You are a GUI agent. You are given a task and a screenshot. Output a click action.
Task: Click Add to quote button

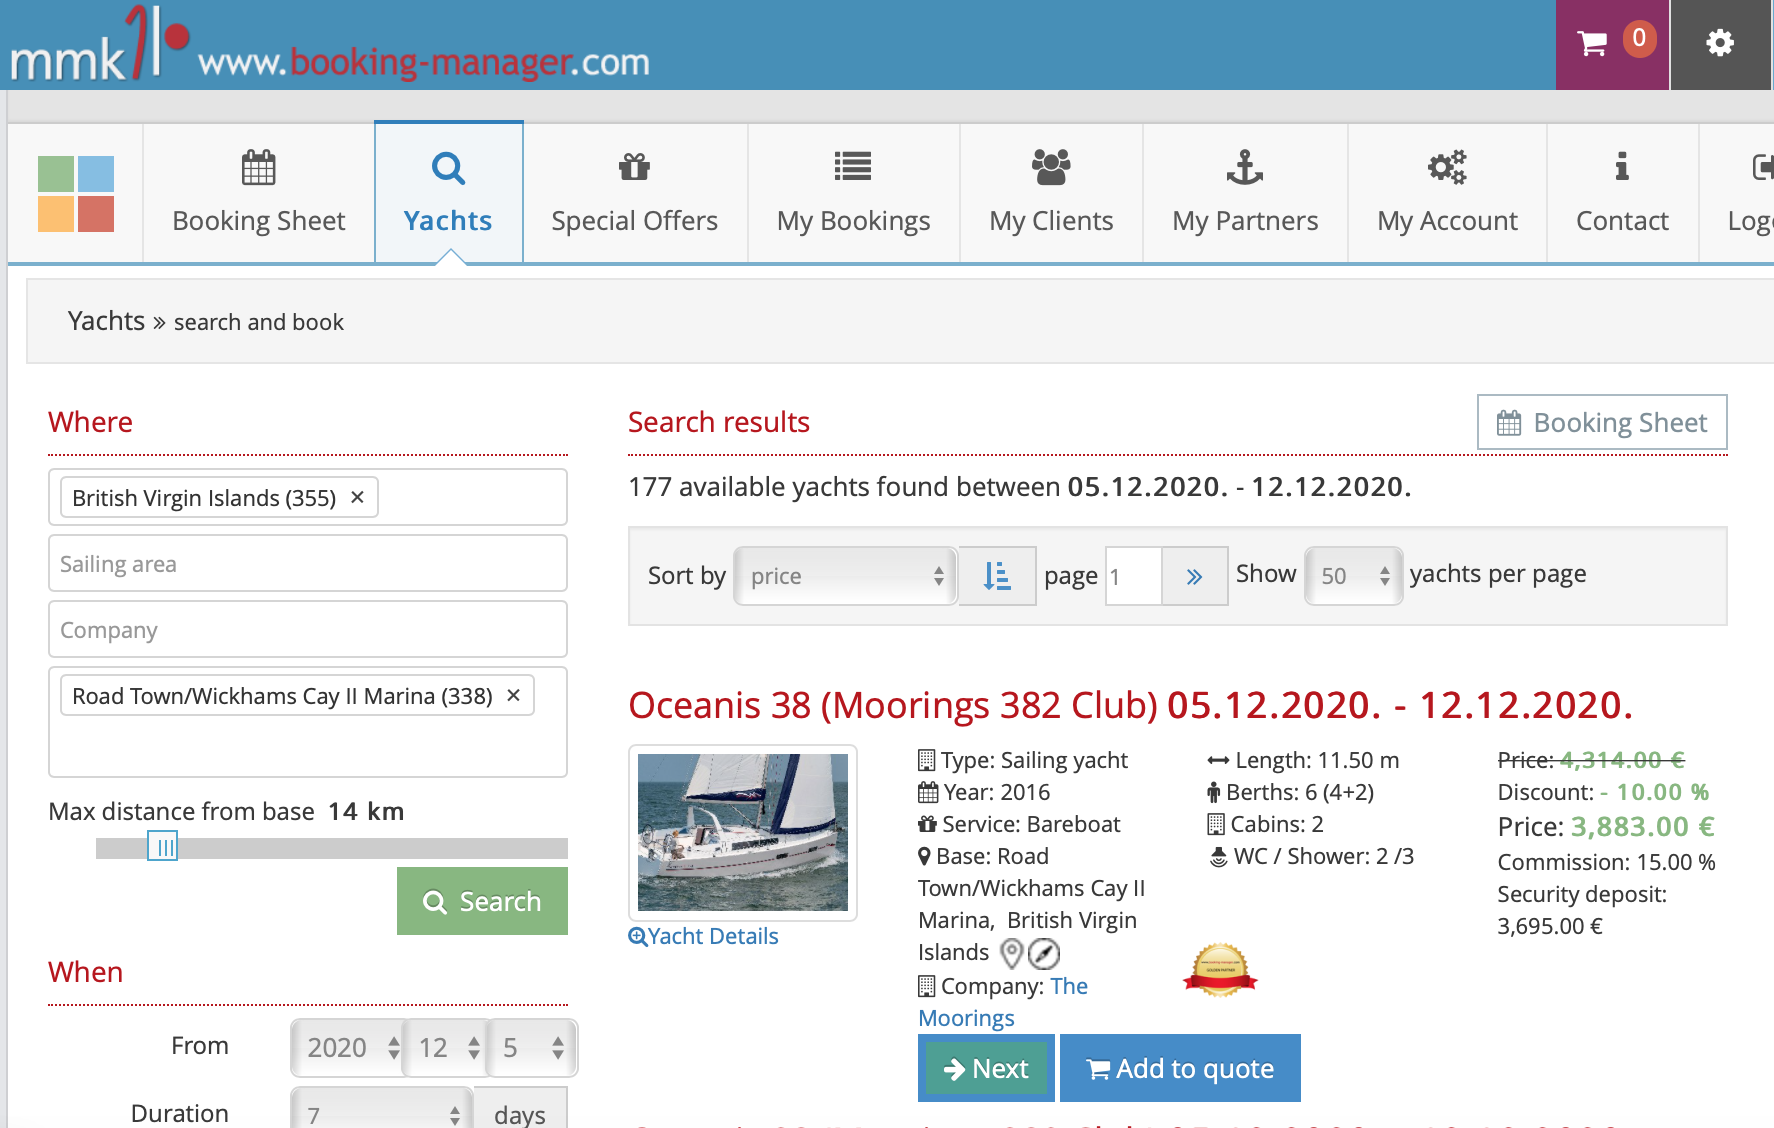tap(1180, 1068)
